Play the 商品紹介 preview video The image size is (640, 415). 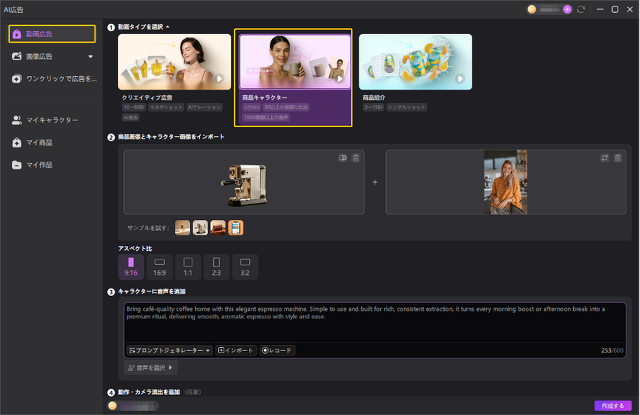[460, 79]
